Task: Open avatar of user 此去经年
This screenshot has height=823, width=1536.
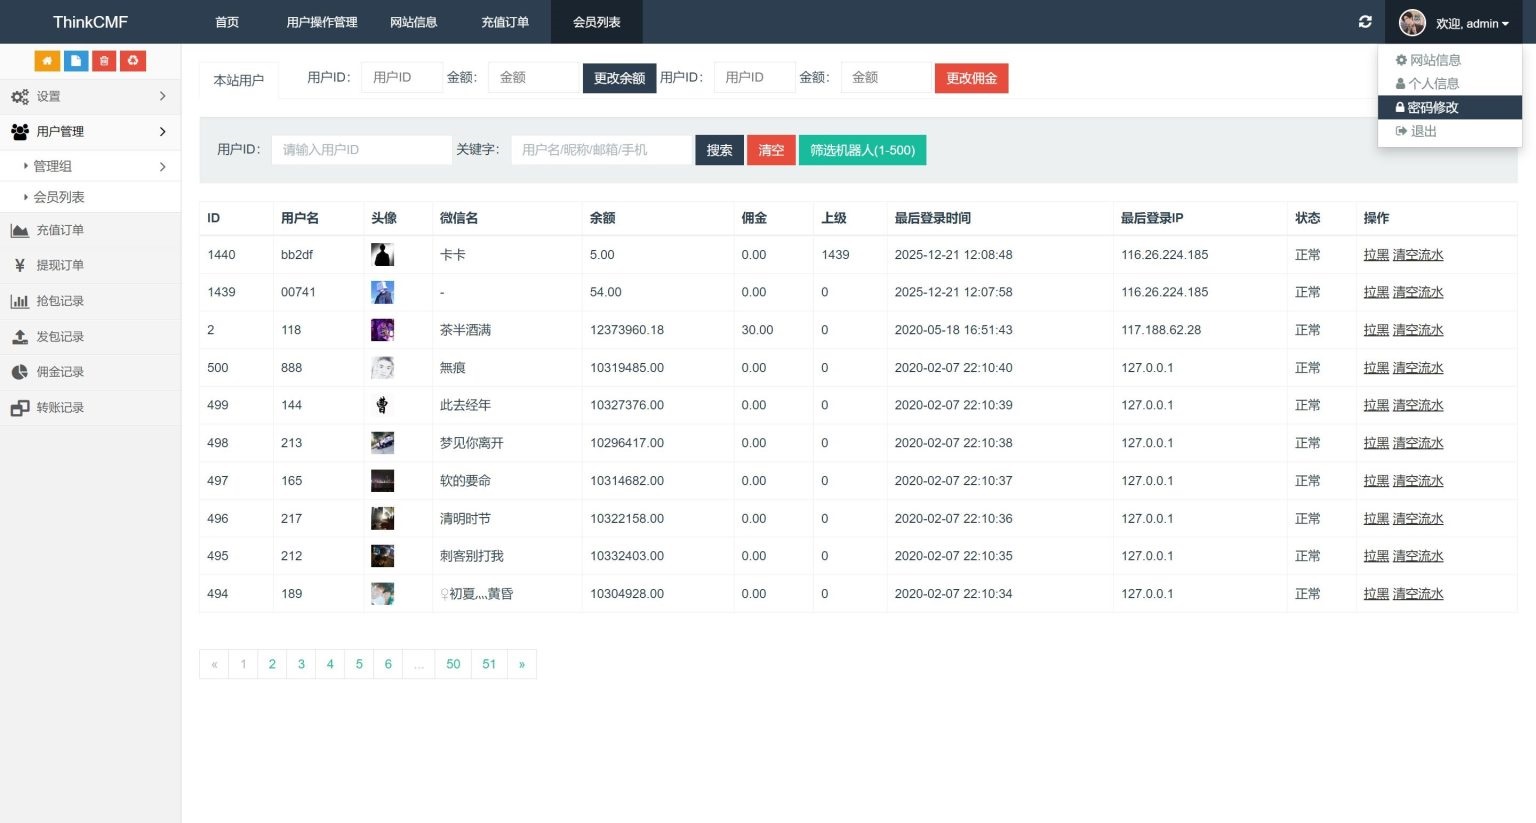Action: pos(382,405)
